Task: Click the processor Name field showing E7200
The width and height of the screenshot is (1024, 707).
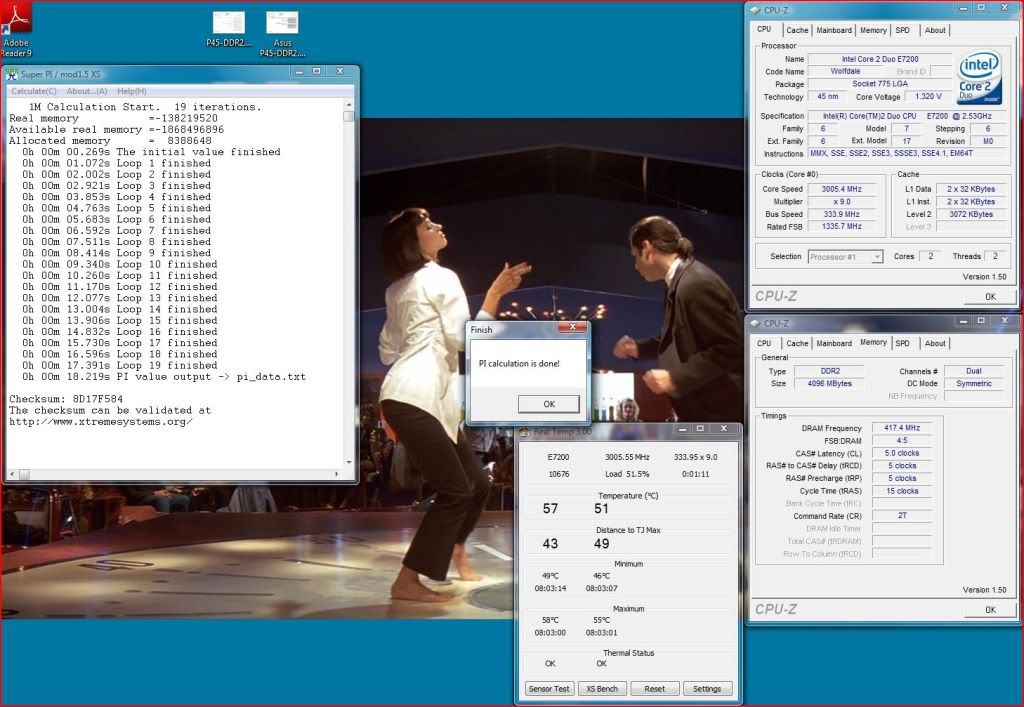Action: click(880, 59)
